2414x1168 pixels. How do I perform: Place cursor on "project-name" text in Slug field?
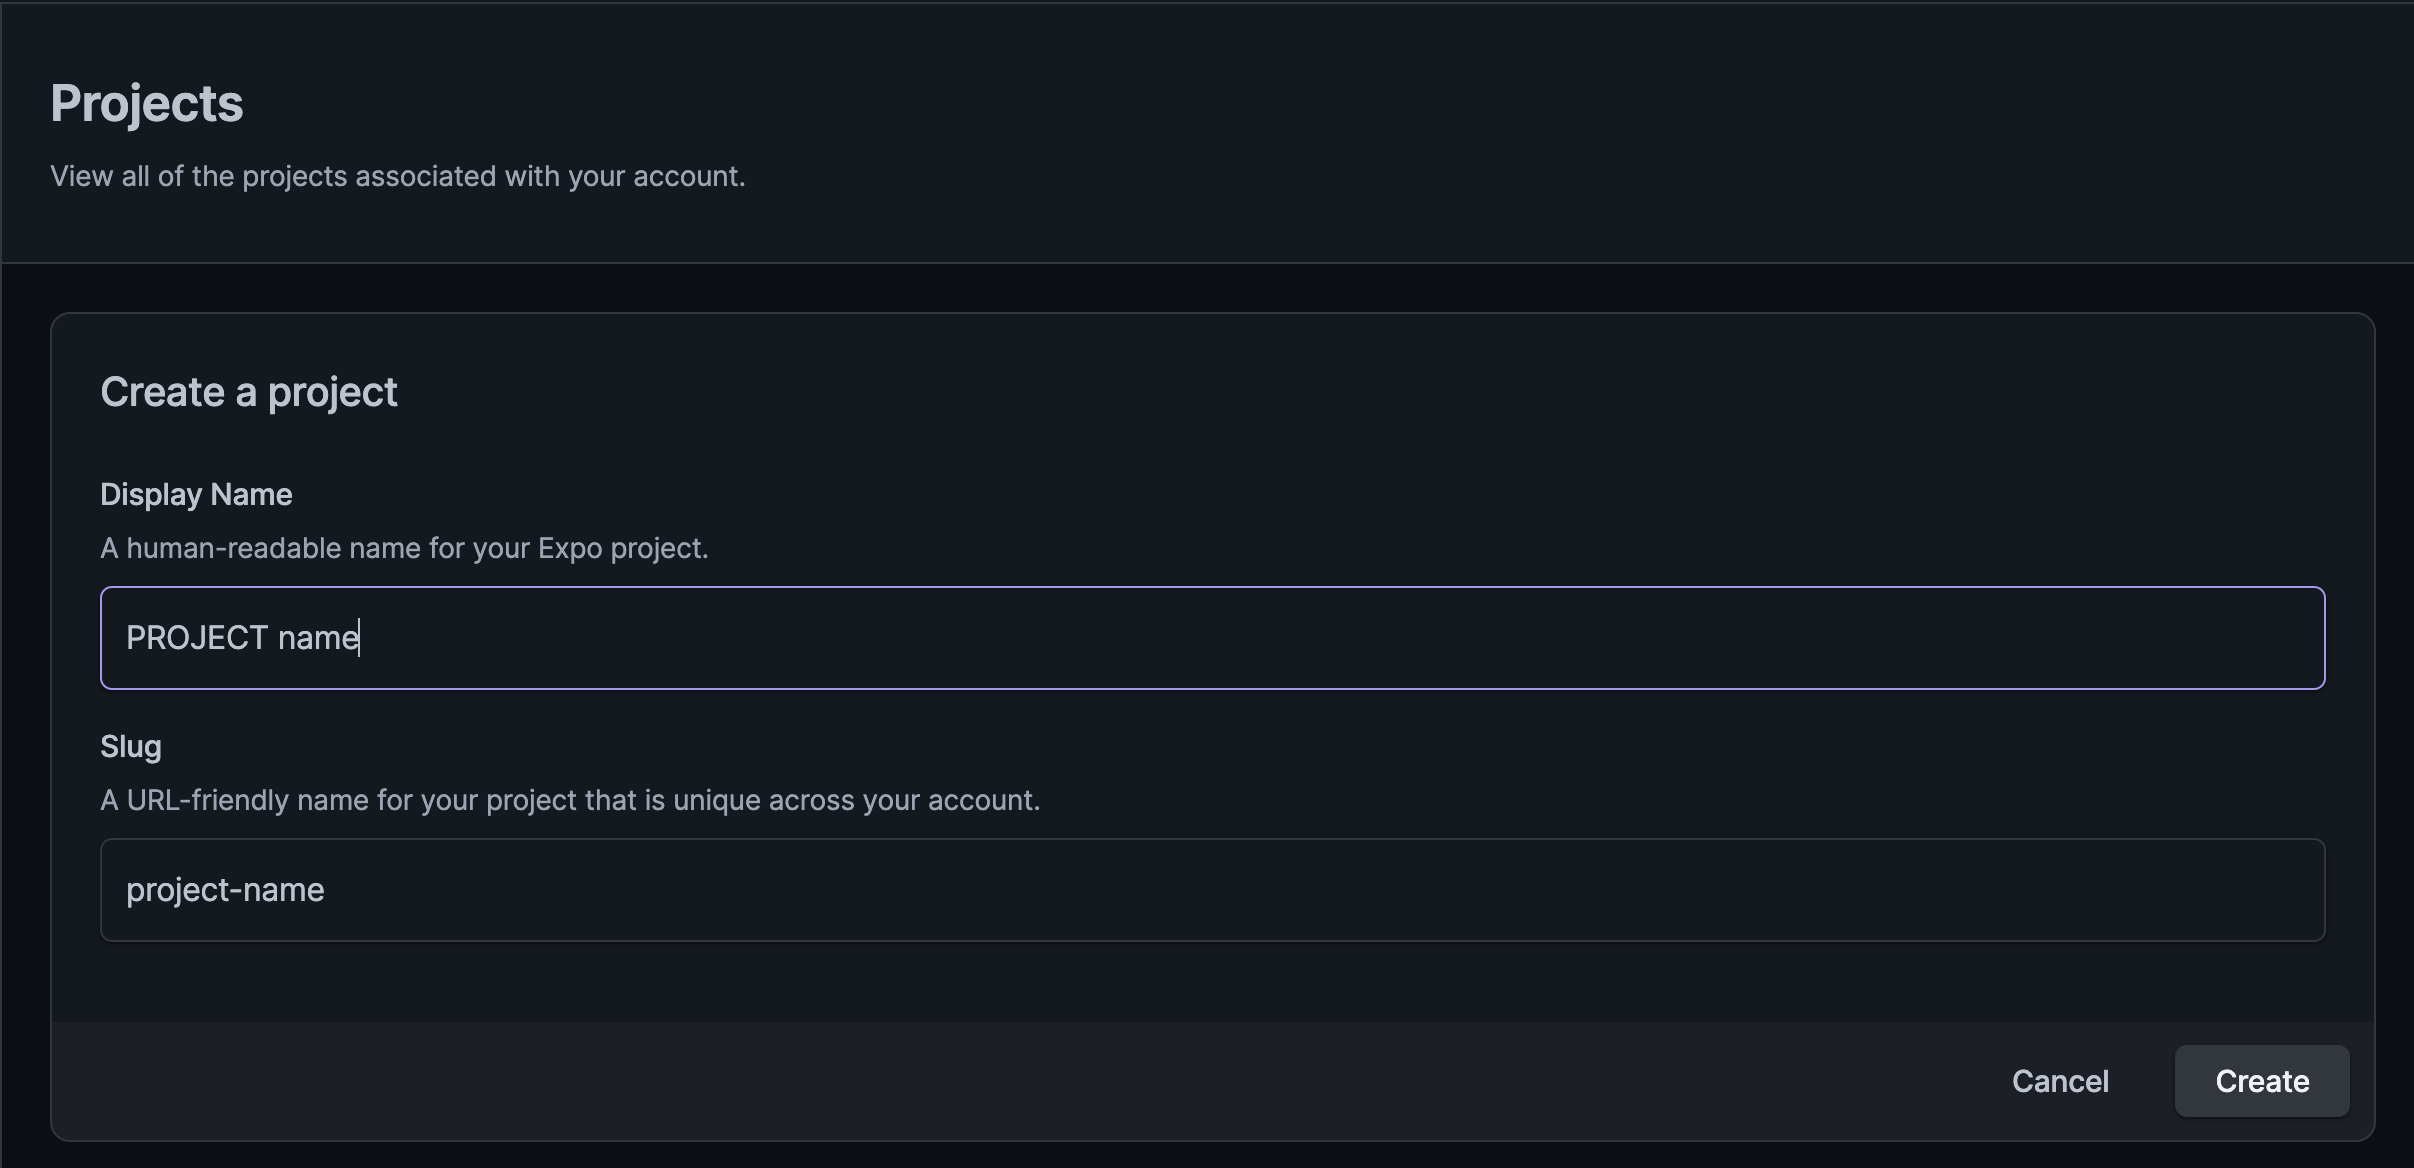click(x=225, y=890)
